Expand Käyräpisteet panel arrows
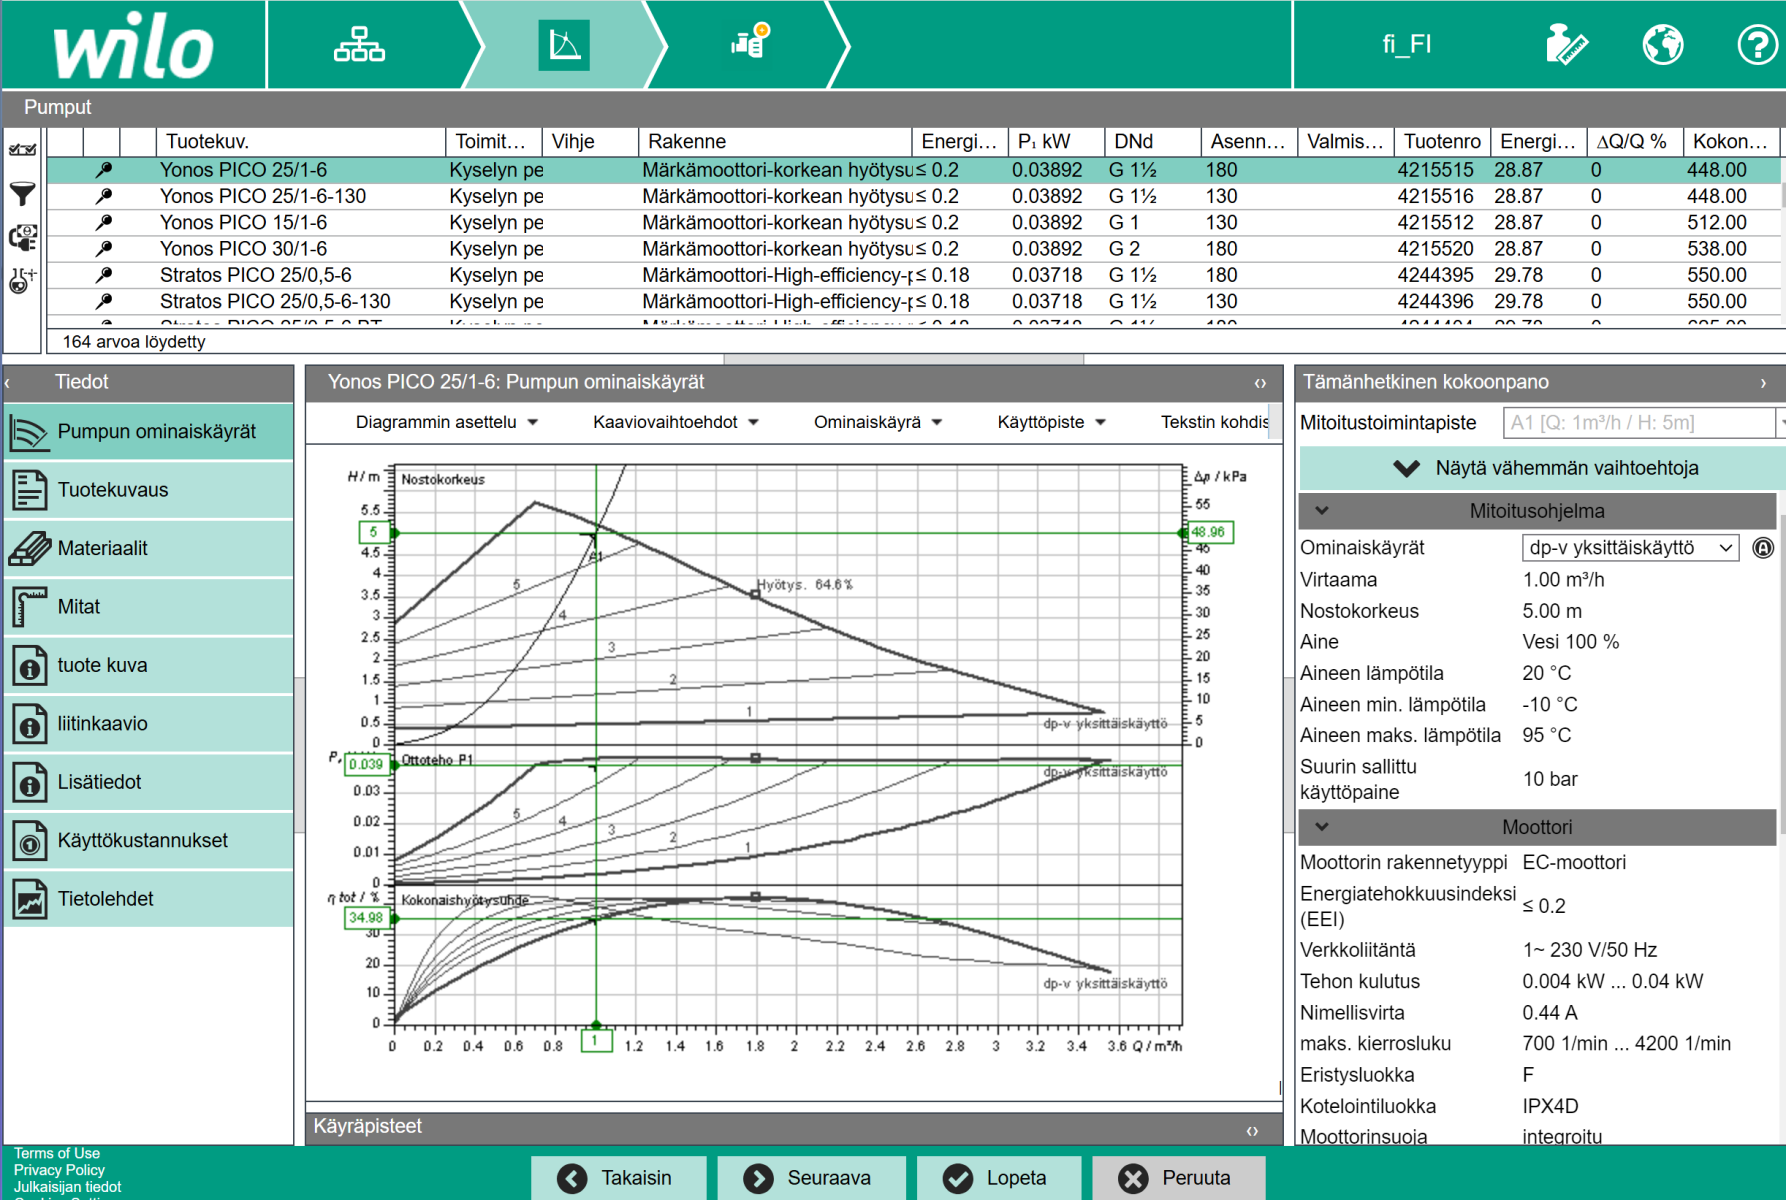The image size is (1786, 1200). pyautogui.click(x=1252, y=1131)
